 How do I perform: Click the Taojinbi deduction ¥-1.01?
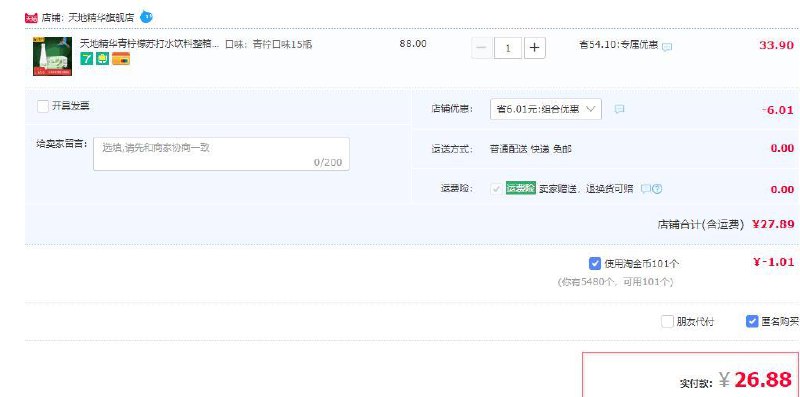[773, 262]
